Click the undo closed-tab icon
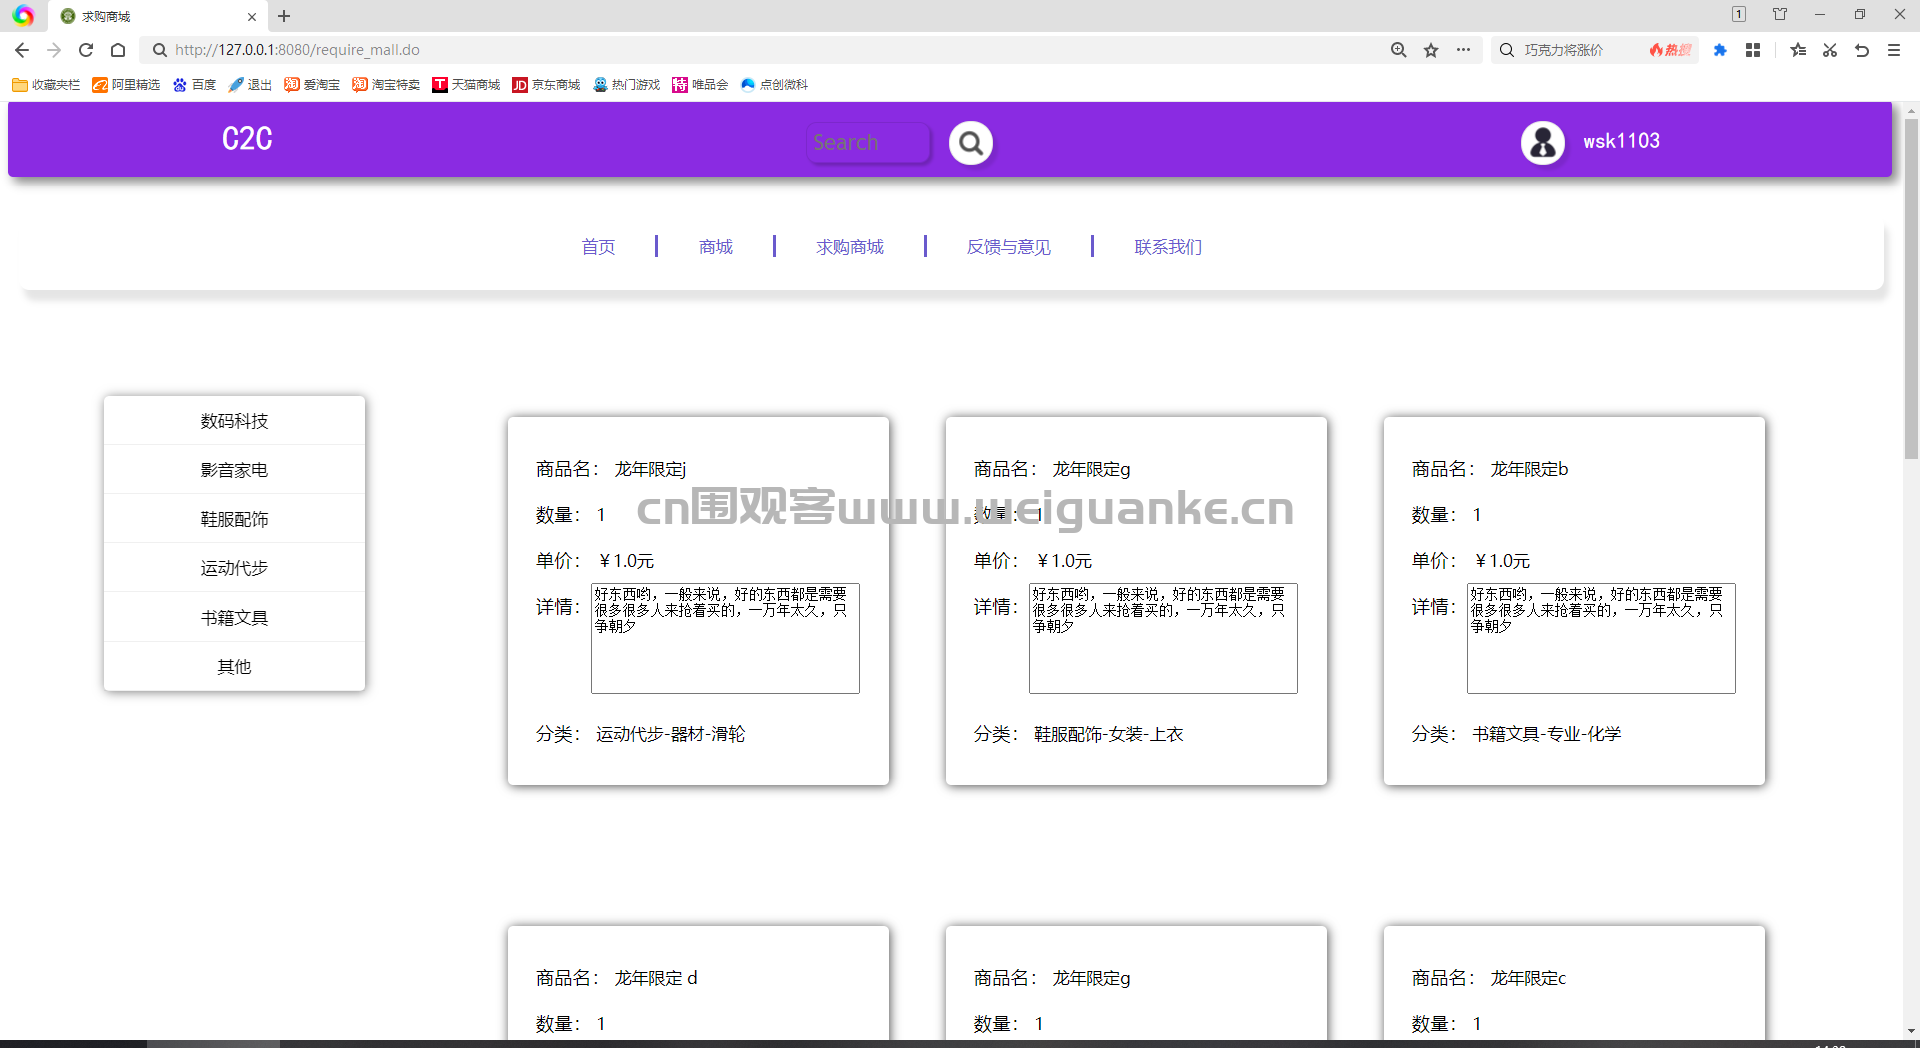 tap(1862, 50)
